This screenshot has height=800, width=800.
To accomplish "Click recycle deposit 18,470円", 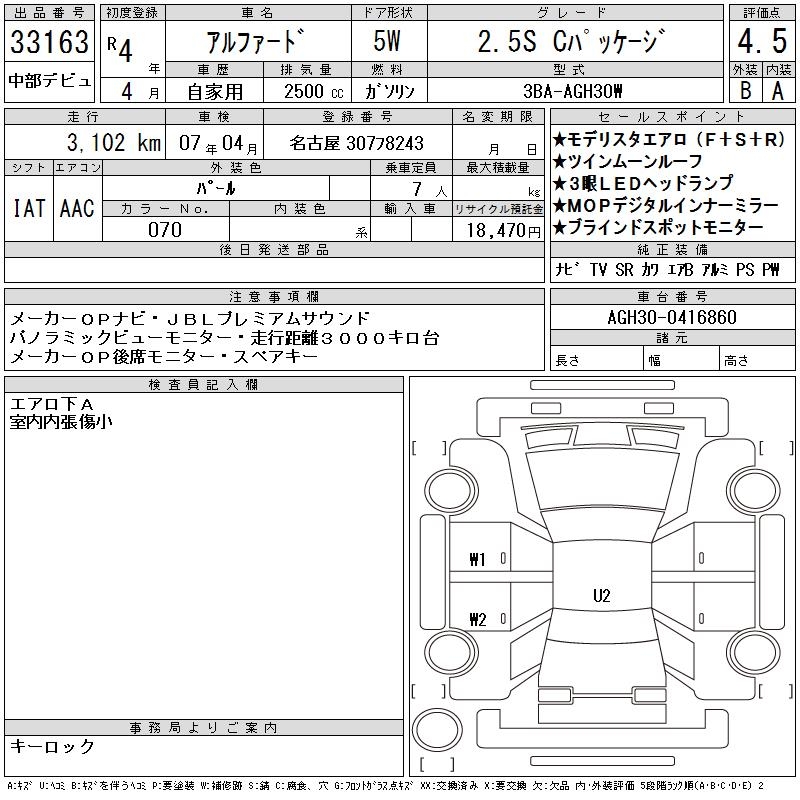I will pos(503,230).
